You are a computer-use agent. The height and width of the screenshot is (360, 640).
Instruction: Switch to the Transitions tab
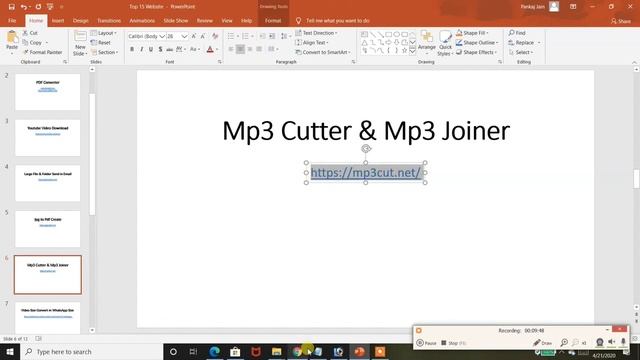tap(109, 20)
